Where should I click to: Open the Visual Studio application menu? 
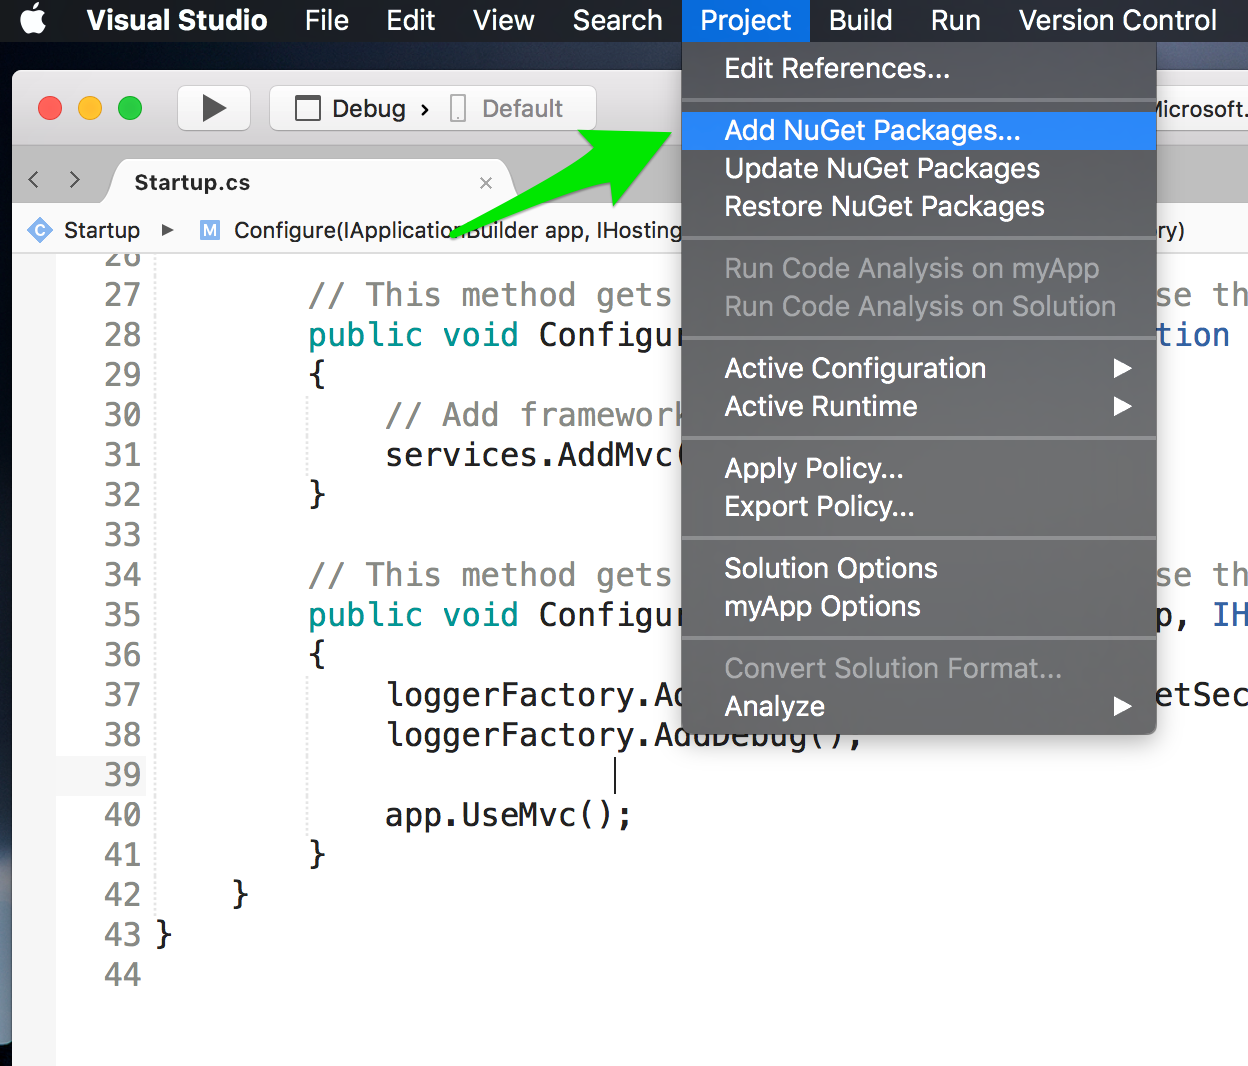tap(177, 20)
